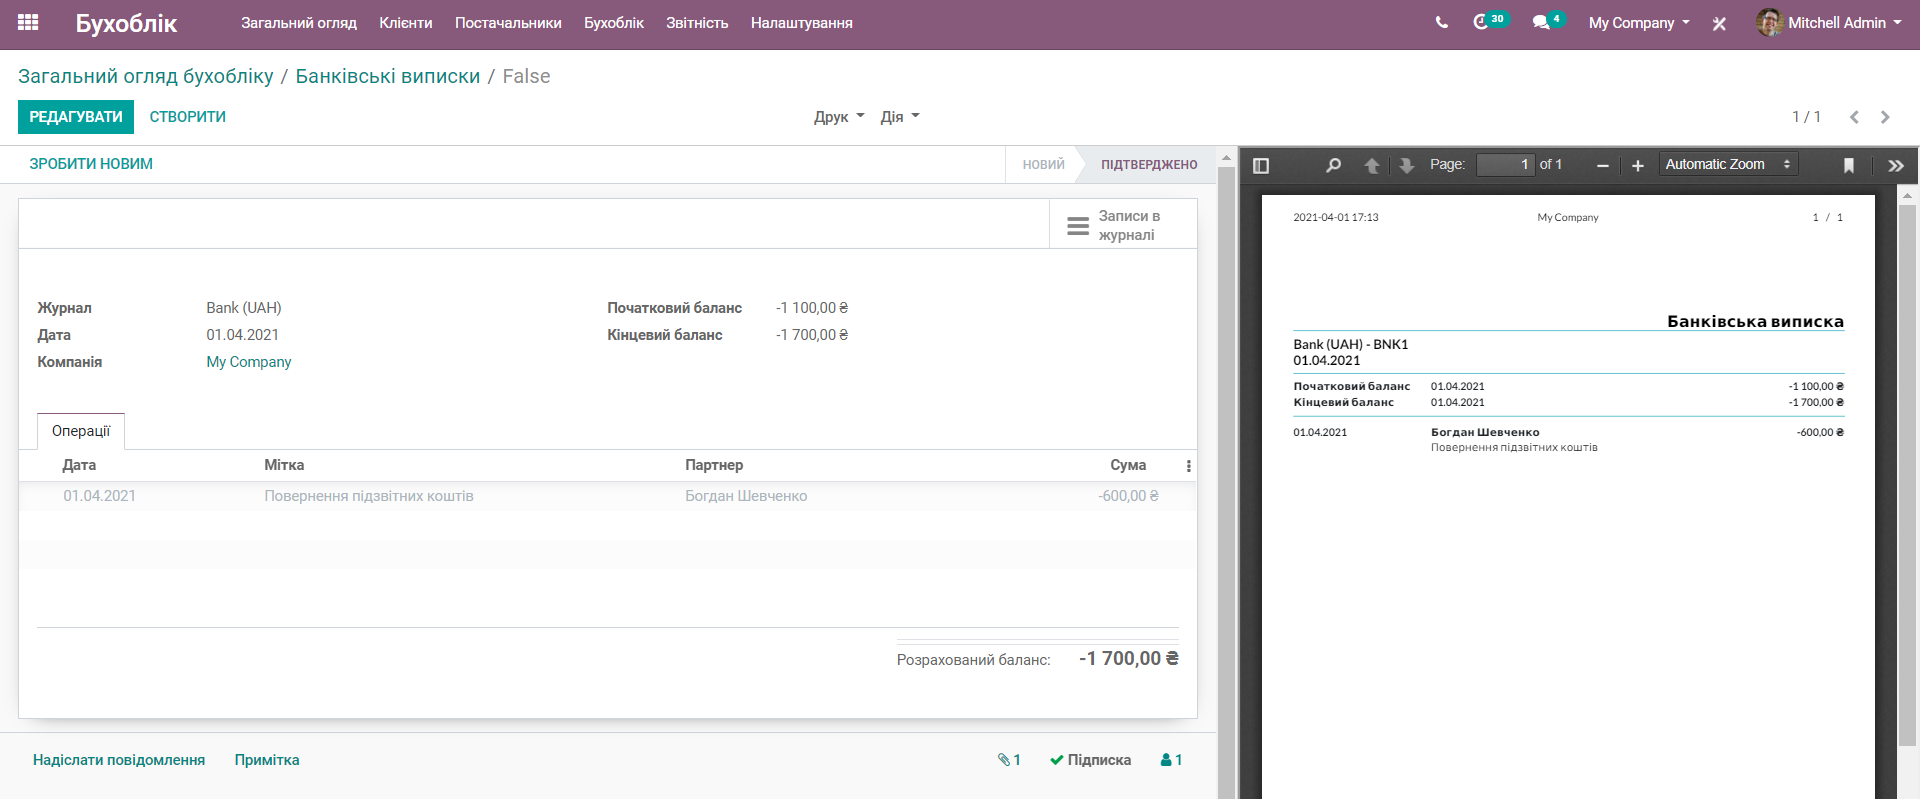
Task: Click Богдан Шевченко partner cell
Action: [746, 496]
